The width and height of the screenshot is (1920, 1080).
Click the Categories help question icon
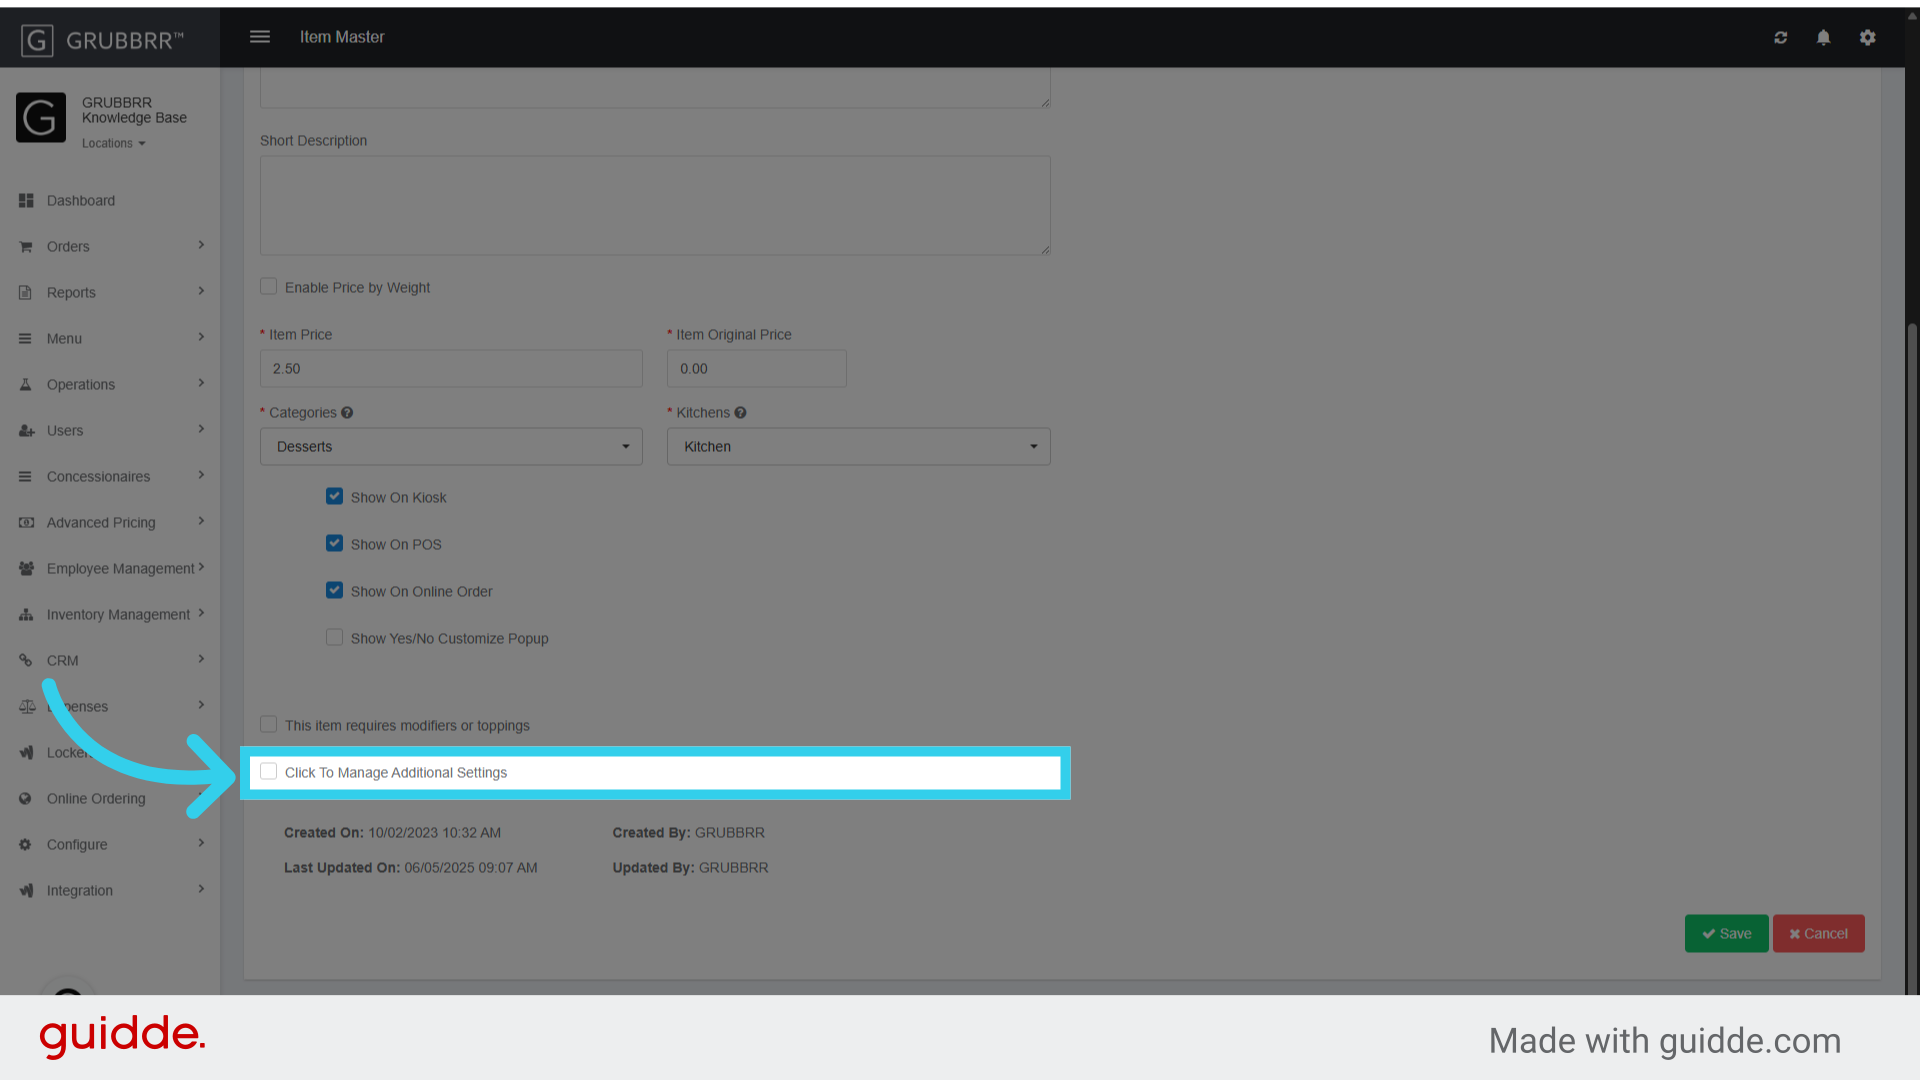pyautogui.click(x=347, y=413)
